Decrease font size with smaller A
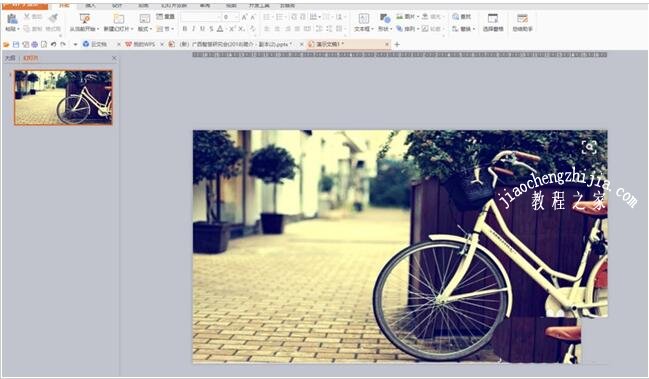Screen dimensions: 649x379 (253, 17)
